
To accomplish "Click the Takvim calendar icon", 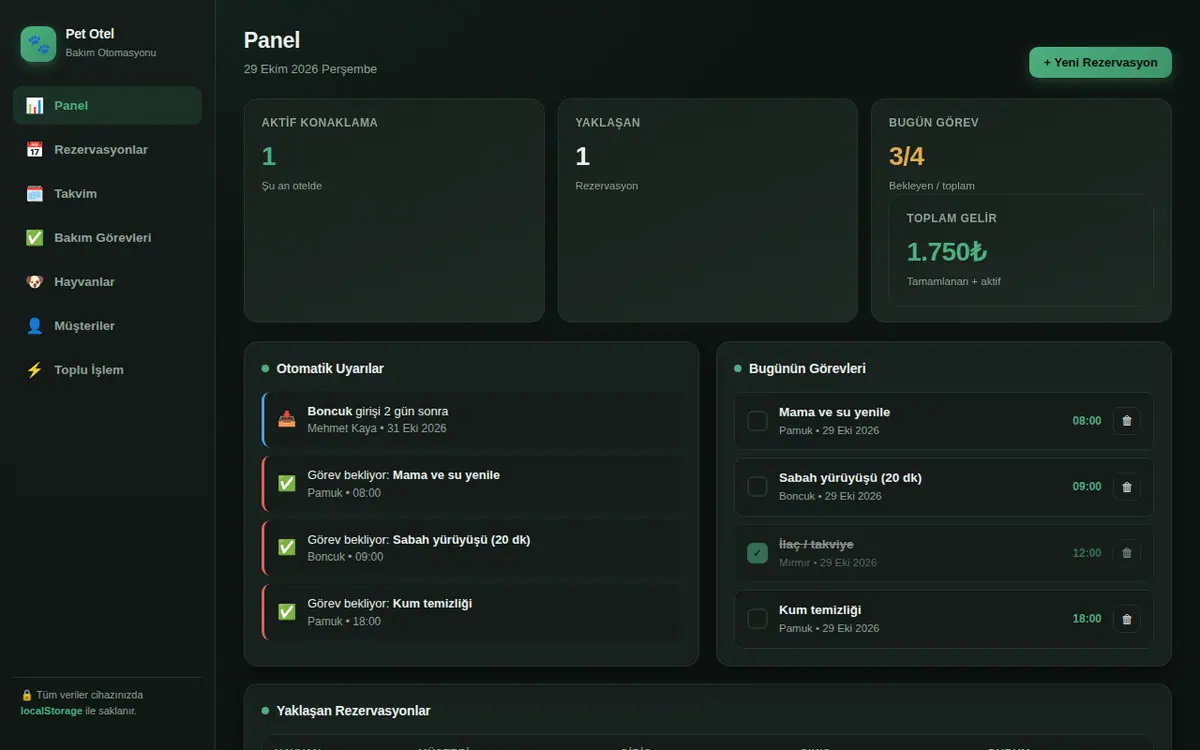I will pyautogui.click(x=35, y=194).
